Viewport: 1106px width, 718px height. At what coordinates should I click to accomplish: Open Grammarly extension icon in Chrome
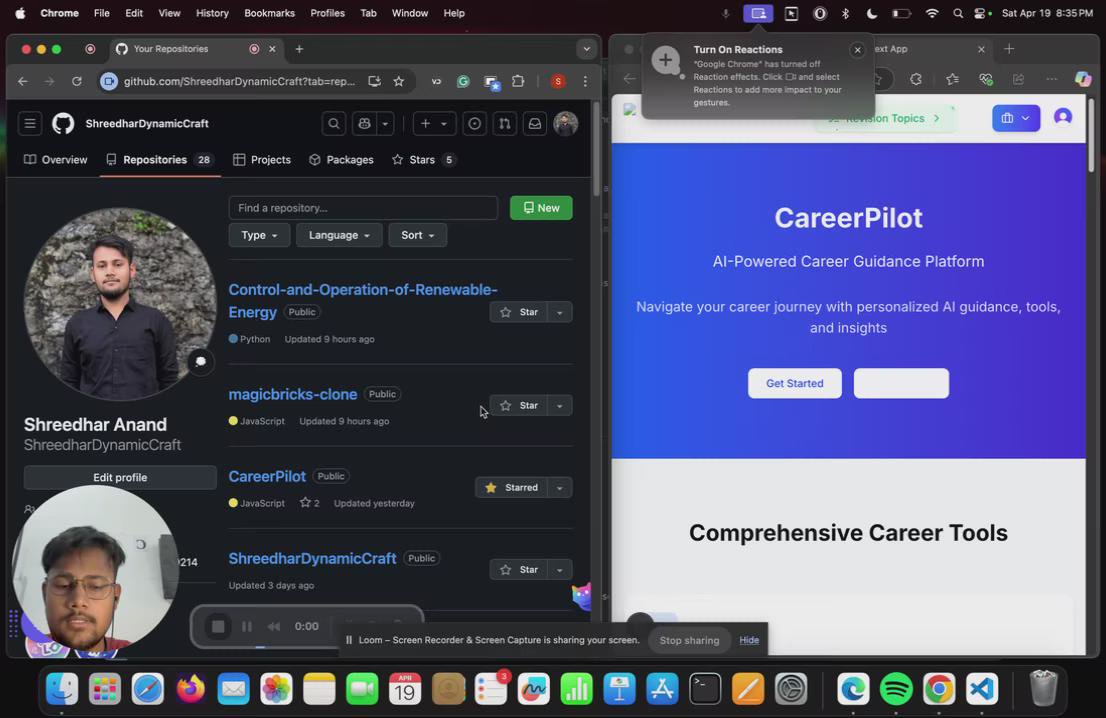point(463,81)
